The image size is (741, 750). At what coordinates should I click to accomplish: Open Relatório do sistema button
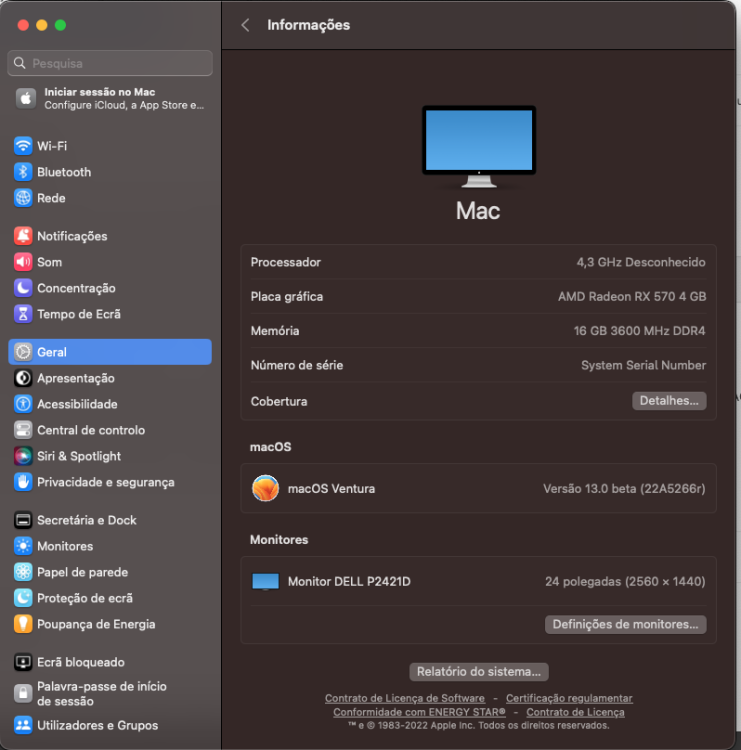click(479, 672)
